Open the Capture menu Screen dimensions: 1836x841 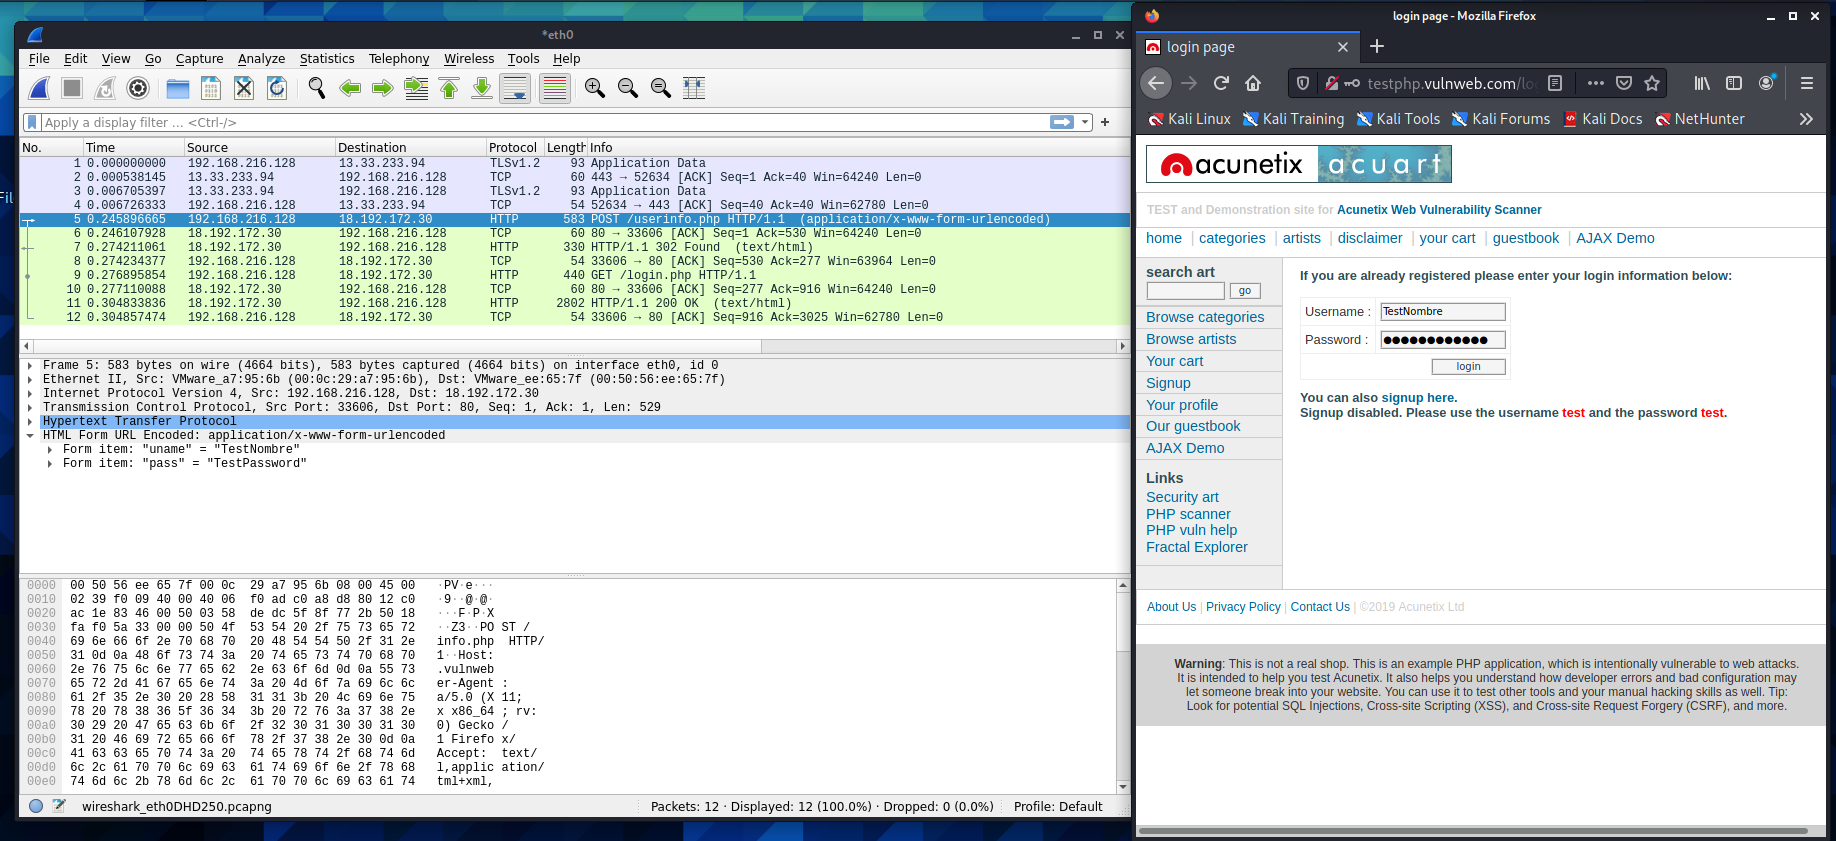pos(200,59)
